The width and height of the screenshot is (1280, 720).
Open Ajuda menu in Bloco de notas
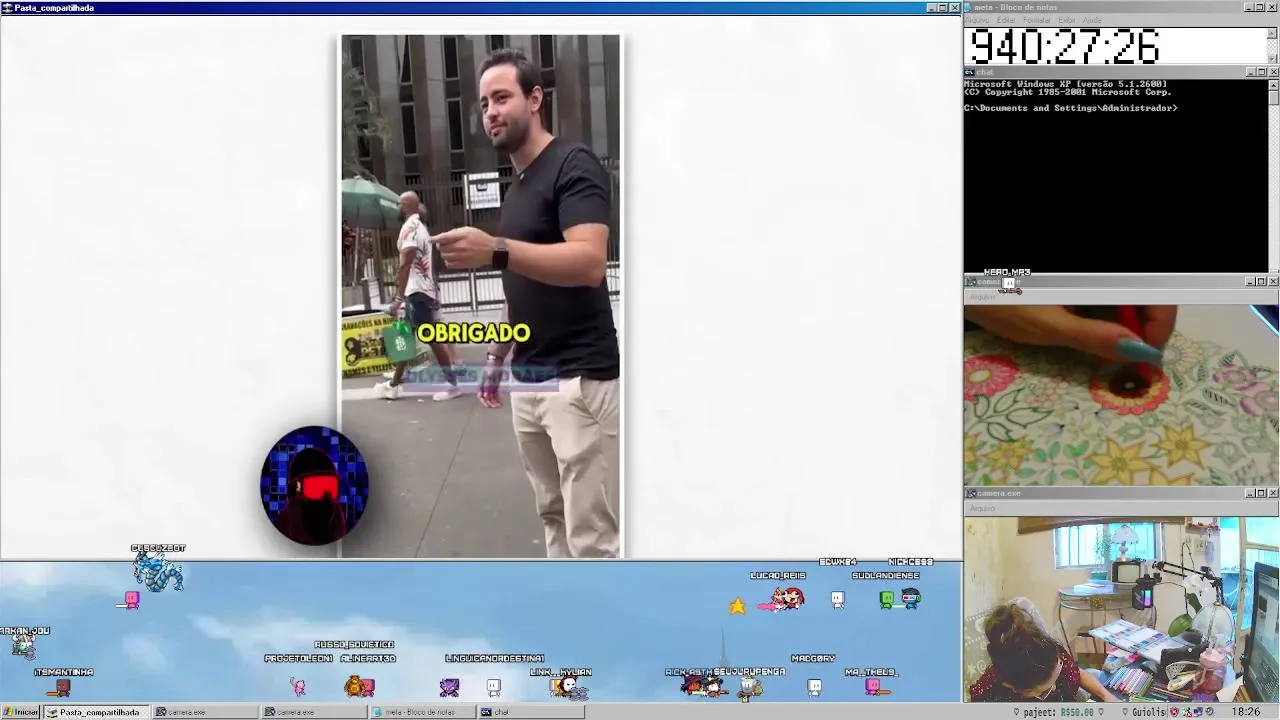[x=1092, y=20]
